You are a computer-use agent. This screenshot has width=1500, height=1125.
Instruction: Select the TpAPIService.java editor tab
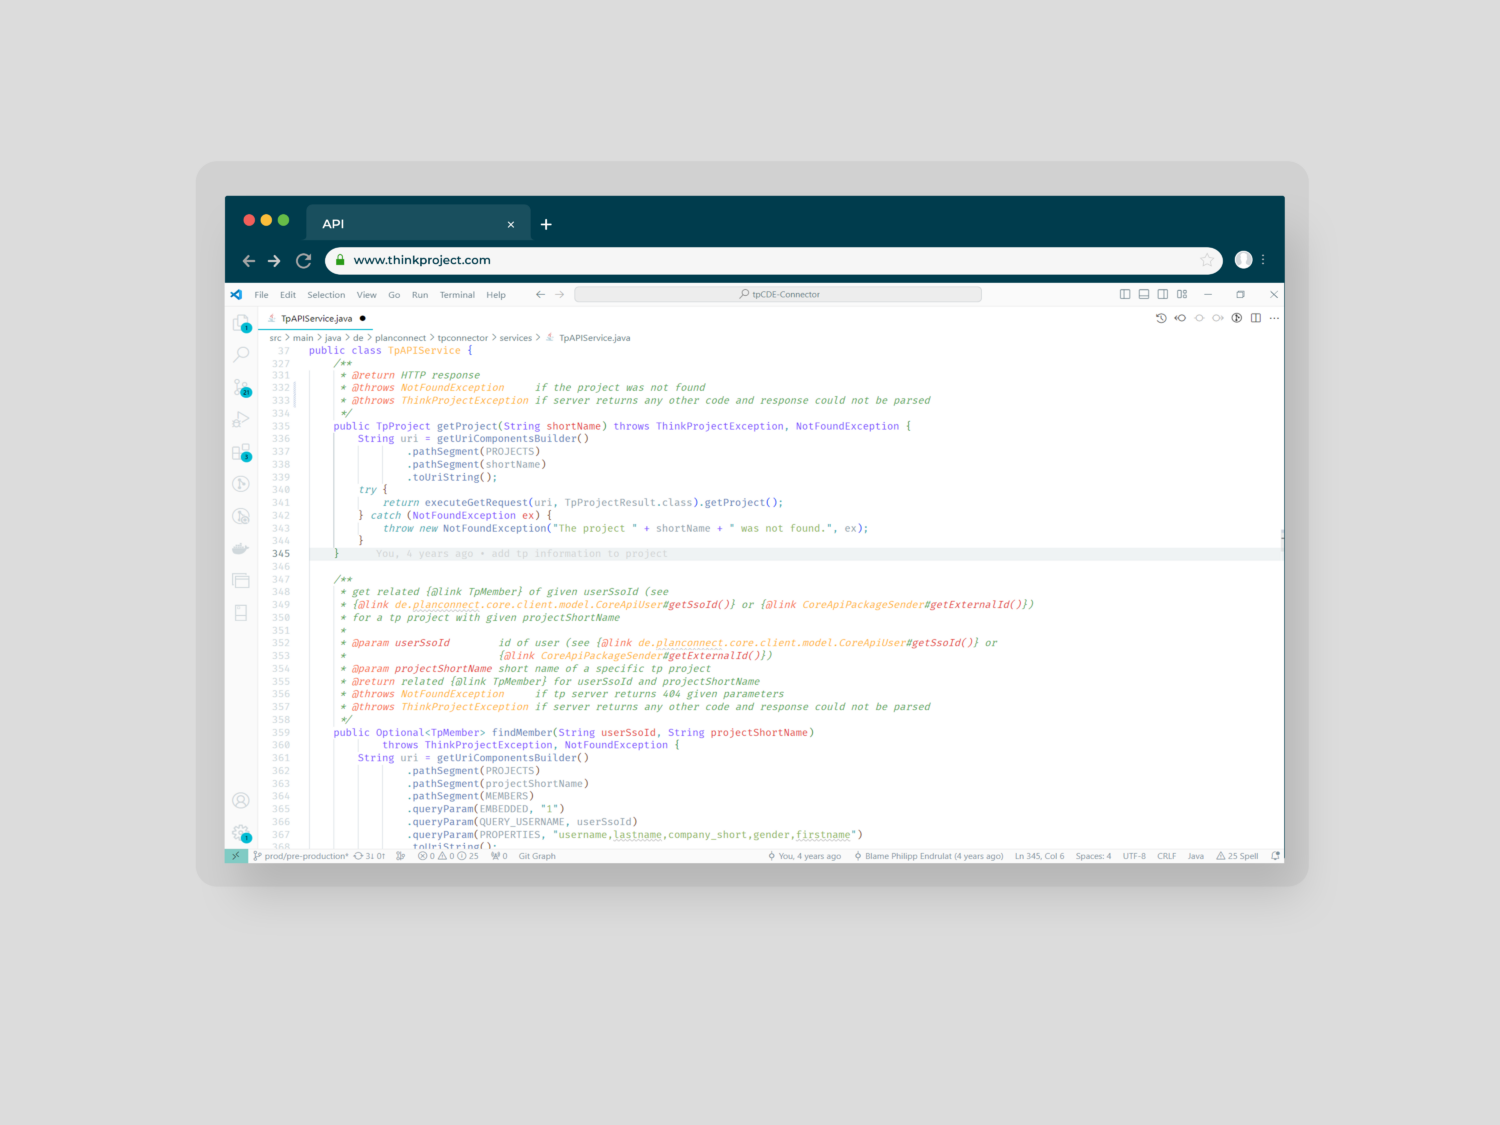(316, 319)
